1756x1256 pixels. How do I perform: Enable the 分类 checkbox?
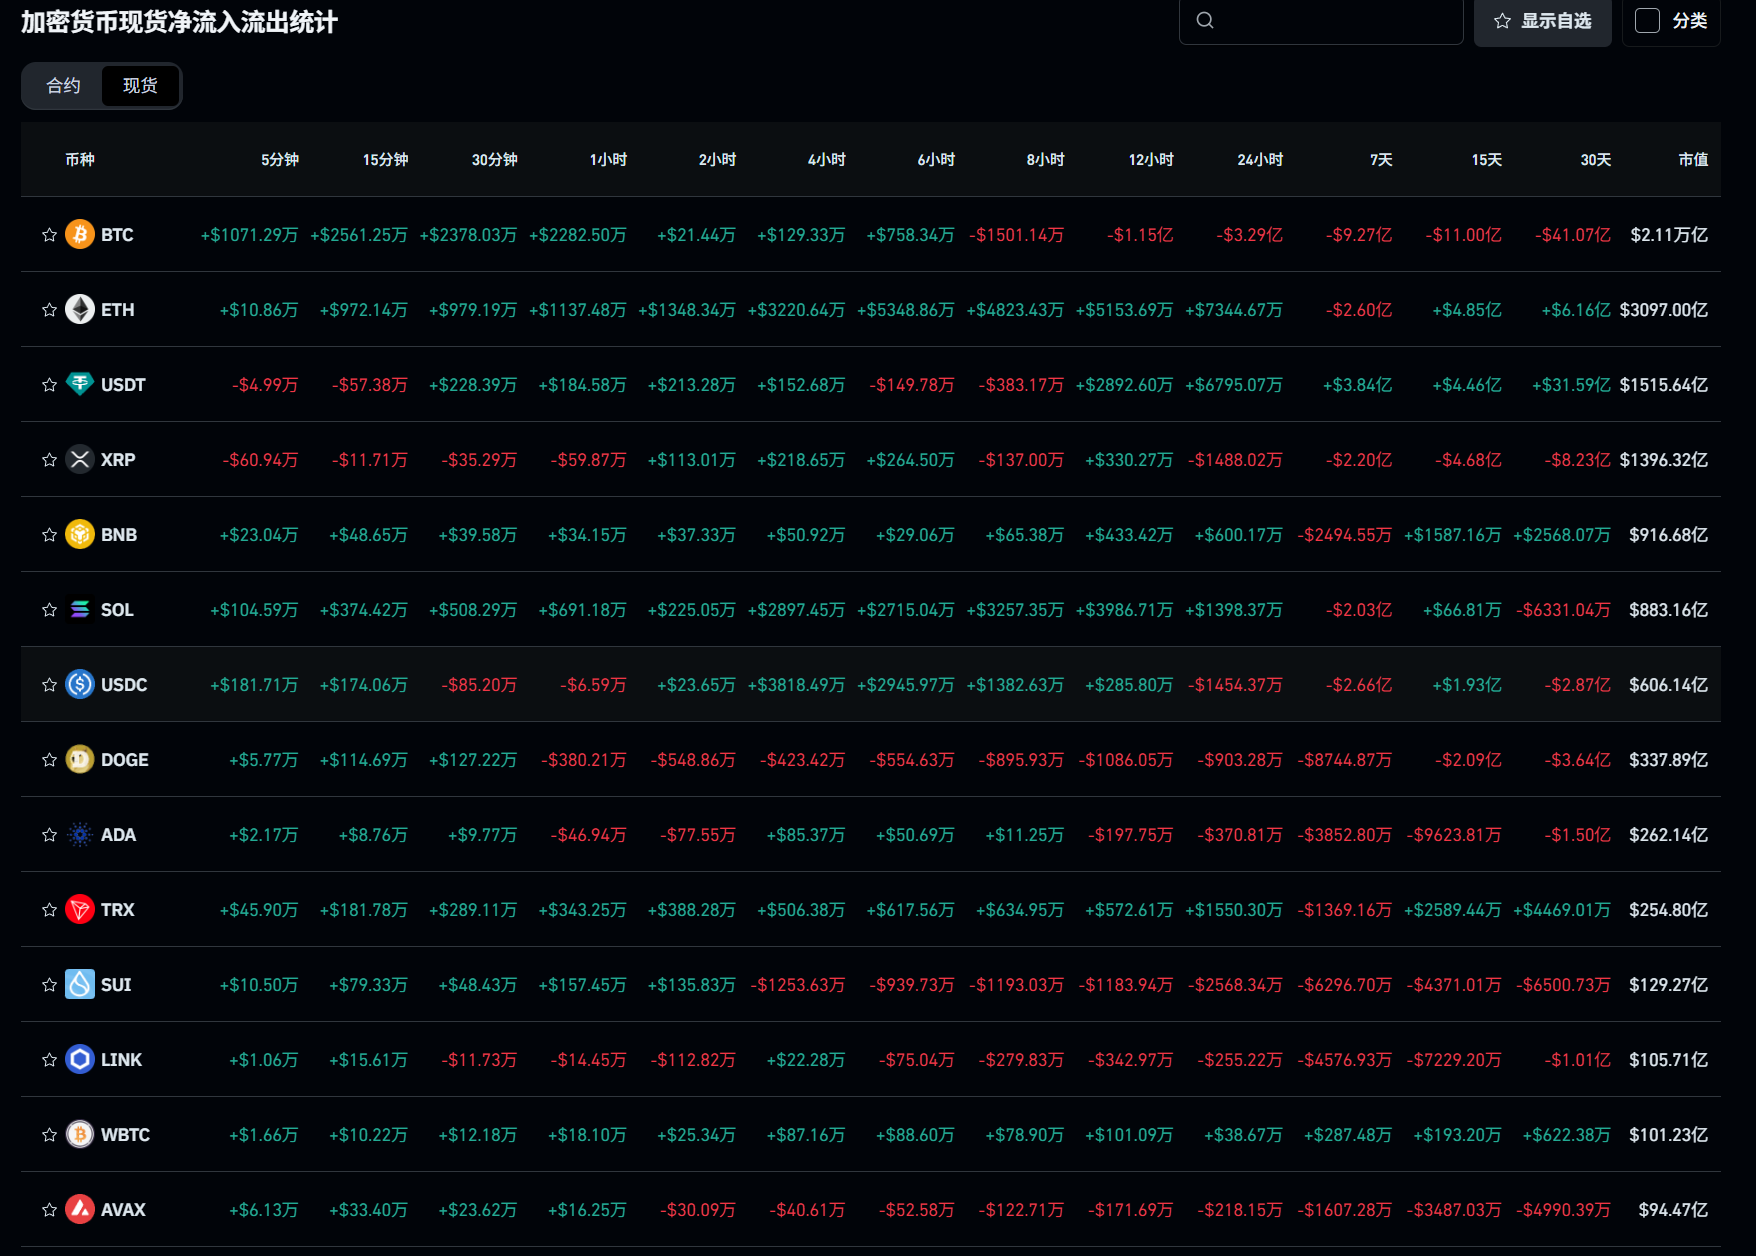pyautogui.click(x=1647, y=20)
